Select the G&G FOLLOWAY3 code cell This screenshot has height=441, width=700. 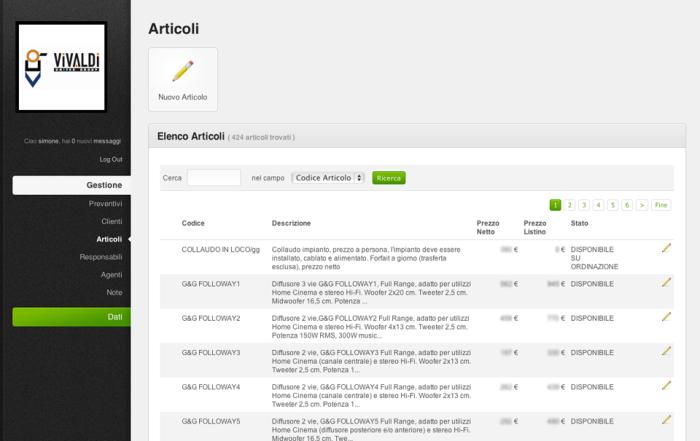tap(211, 353)
